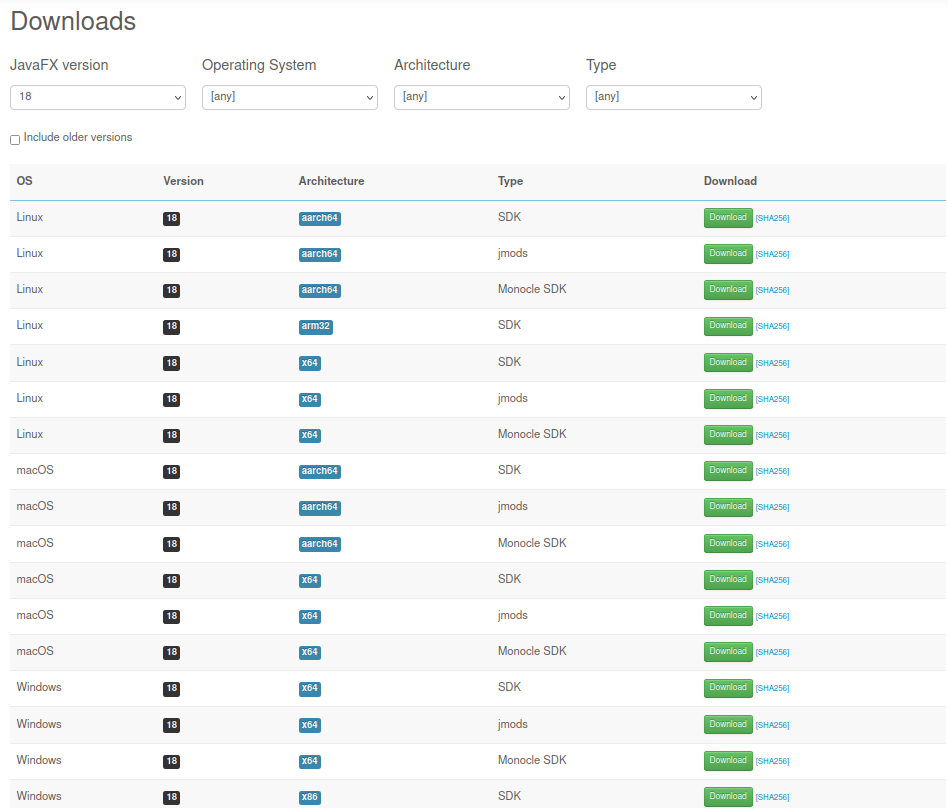Open the Operating System dropdown
This screenshot has height=808, width=948.
(290, 97)
